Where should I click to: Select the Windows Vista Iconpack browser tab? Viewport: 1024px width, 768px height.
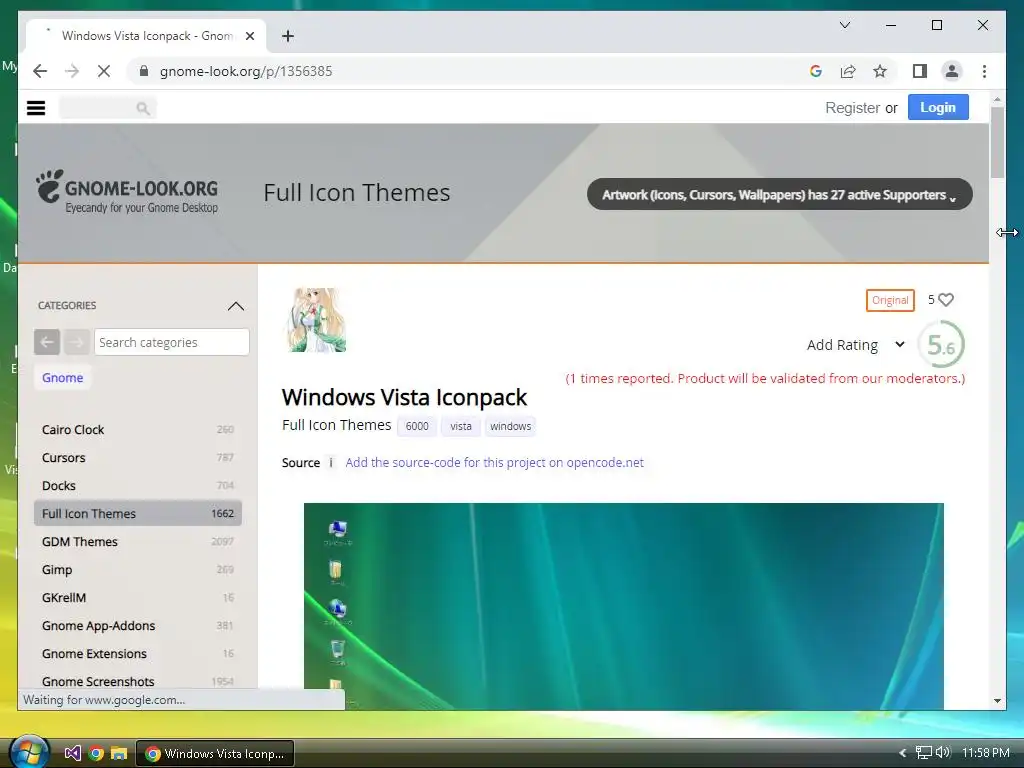[146, 36]
